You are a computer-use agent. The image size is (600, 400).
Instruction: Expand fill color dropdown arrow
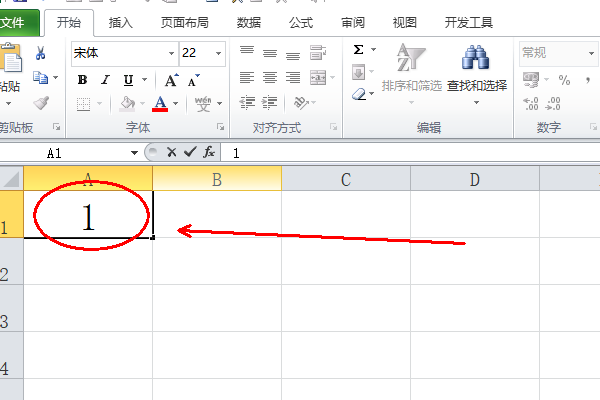tap(142, 103)
